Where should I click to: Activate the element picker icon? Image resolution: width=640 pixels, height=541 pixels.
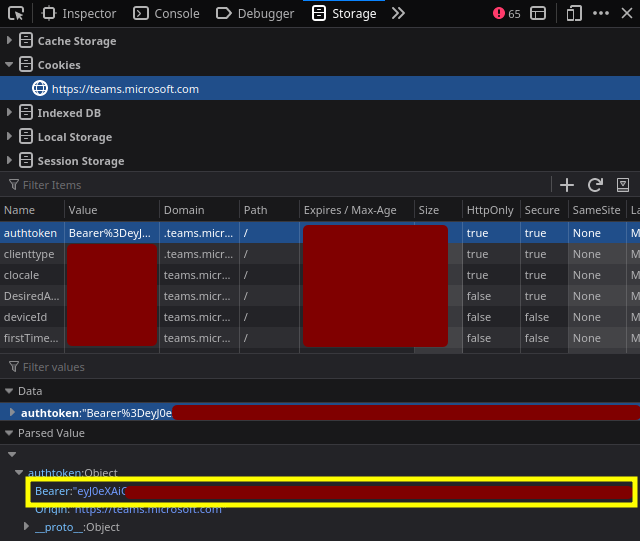16,13
